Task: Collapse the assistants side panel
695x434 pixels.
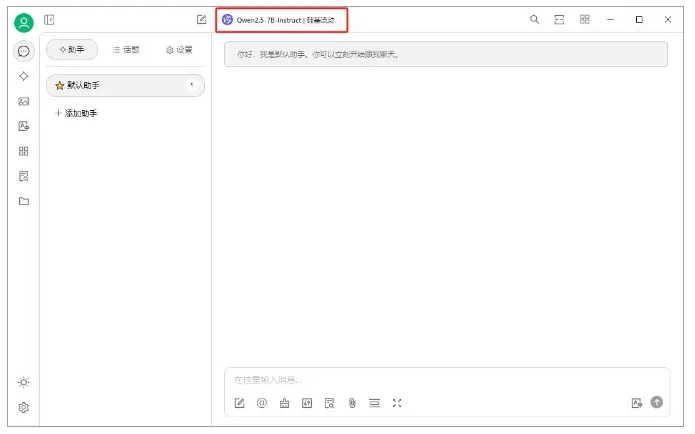Action: tap(49, 20)
